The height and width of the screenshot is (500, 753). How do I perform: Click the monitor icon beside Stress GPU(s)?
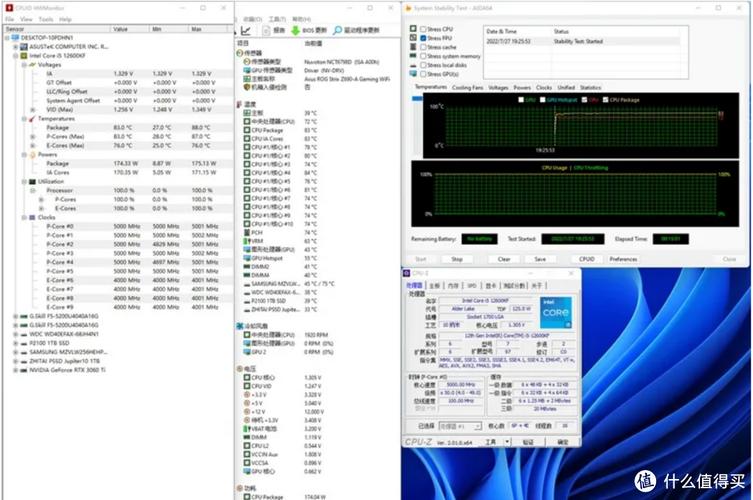click(x=413, y=74)
